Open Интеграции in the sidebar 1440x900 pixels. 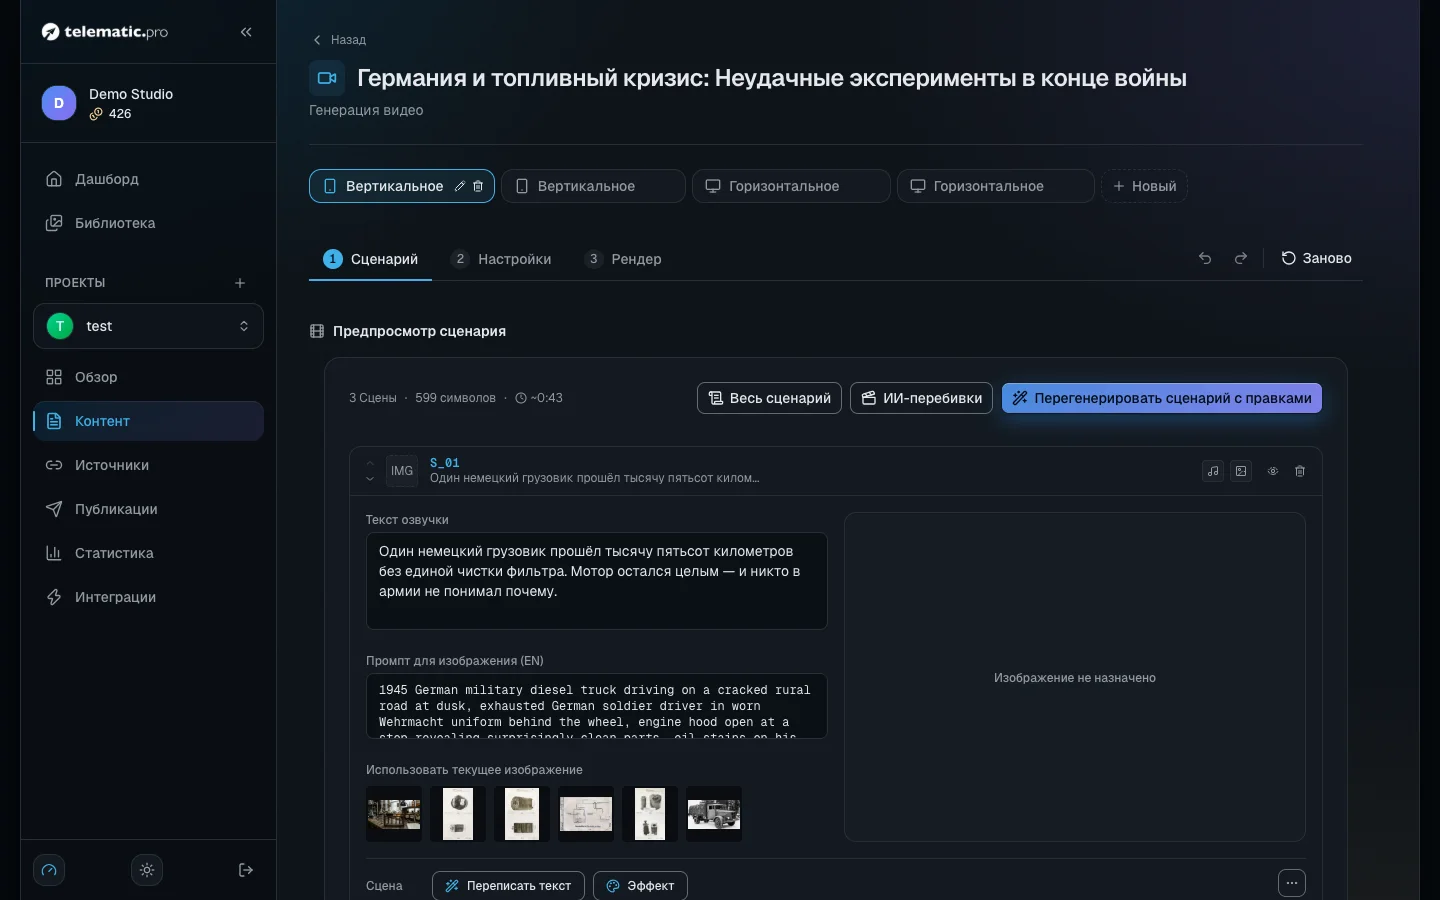point(148,597)
